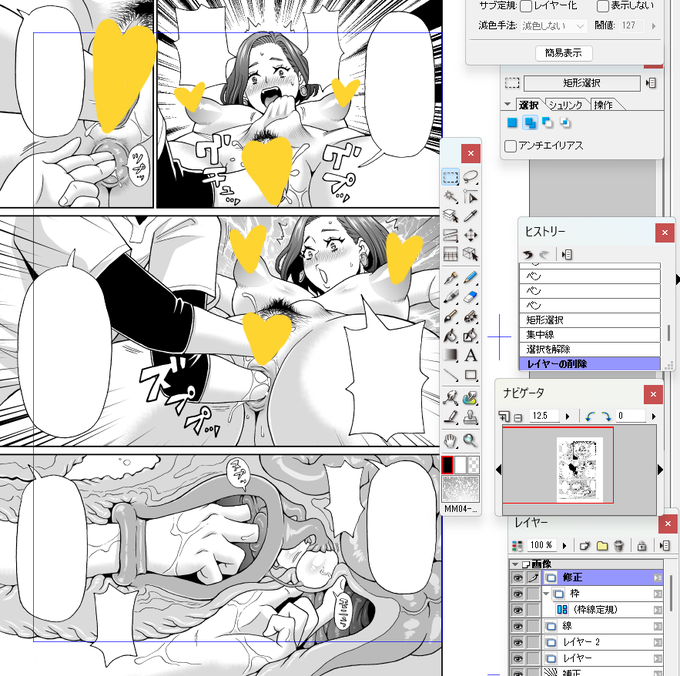
Task: Tick the 表示しない checkbox
Action: point(603,6)
